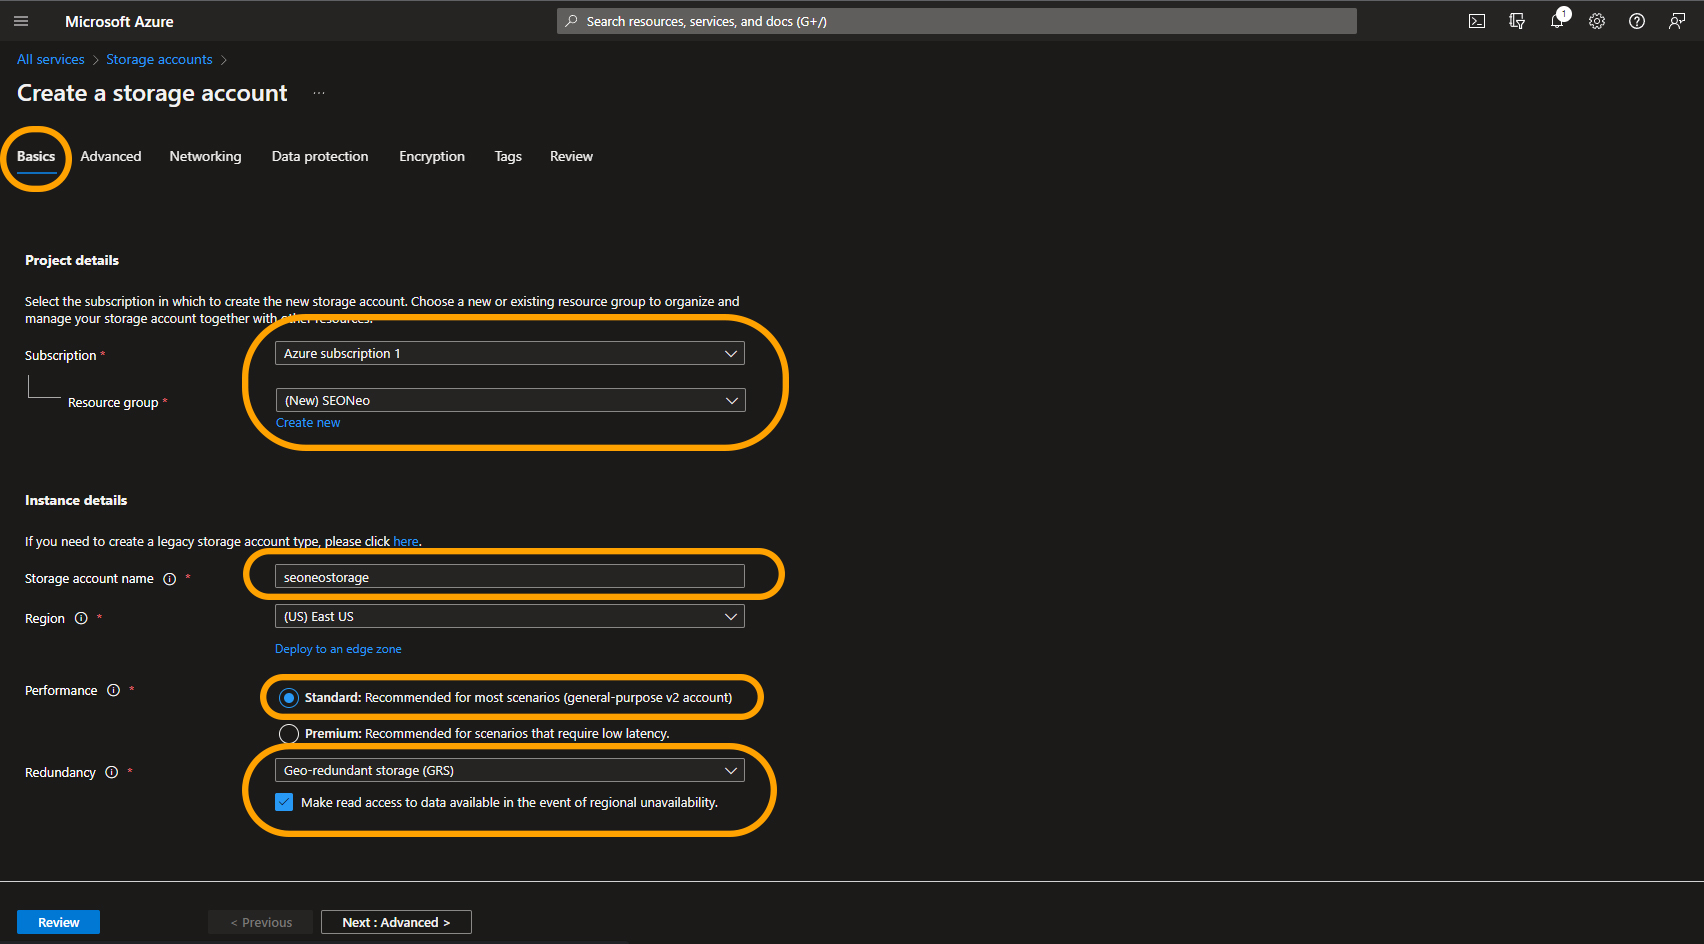Click the Storage account name input field

pyautogui.click(x=510, y=577)
